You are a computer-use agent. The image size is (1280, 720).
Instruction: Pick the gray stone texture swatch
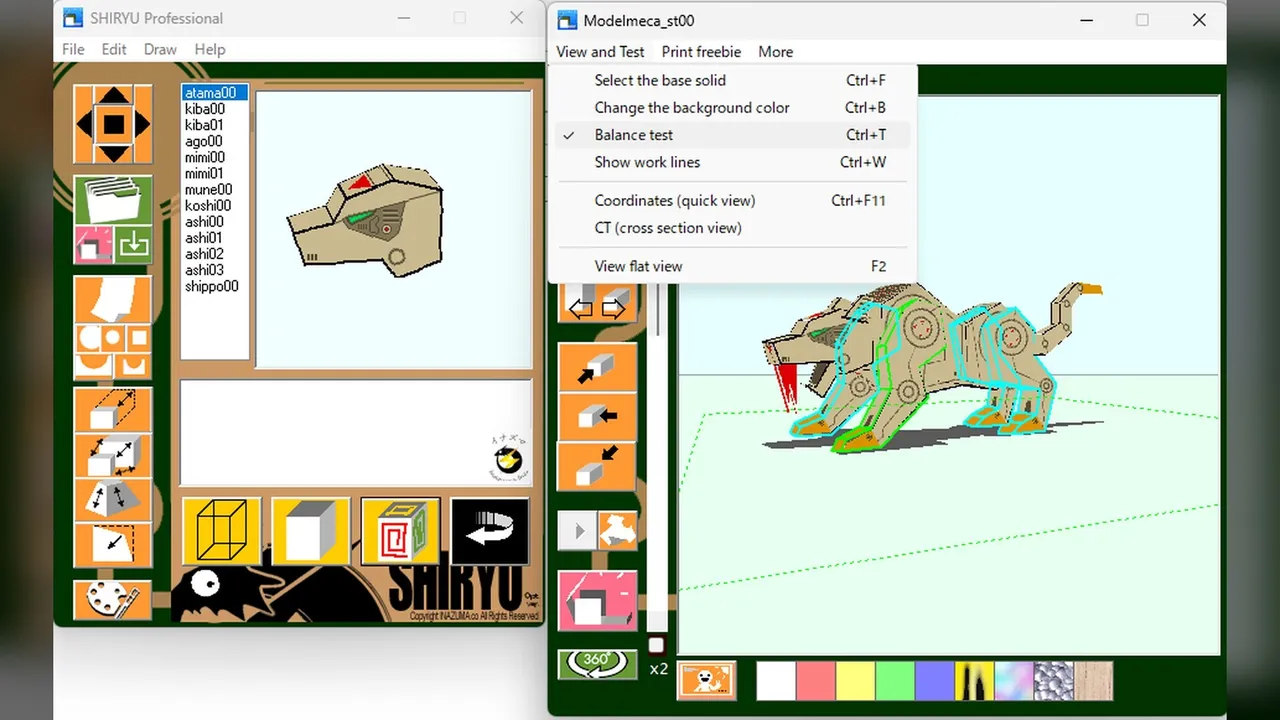(1054, 681)
